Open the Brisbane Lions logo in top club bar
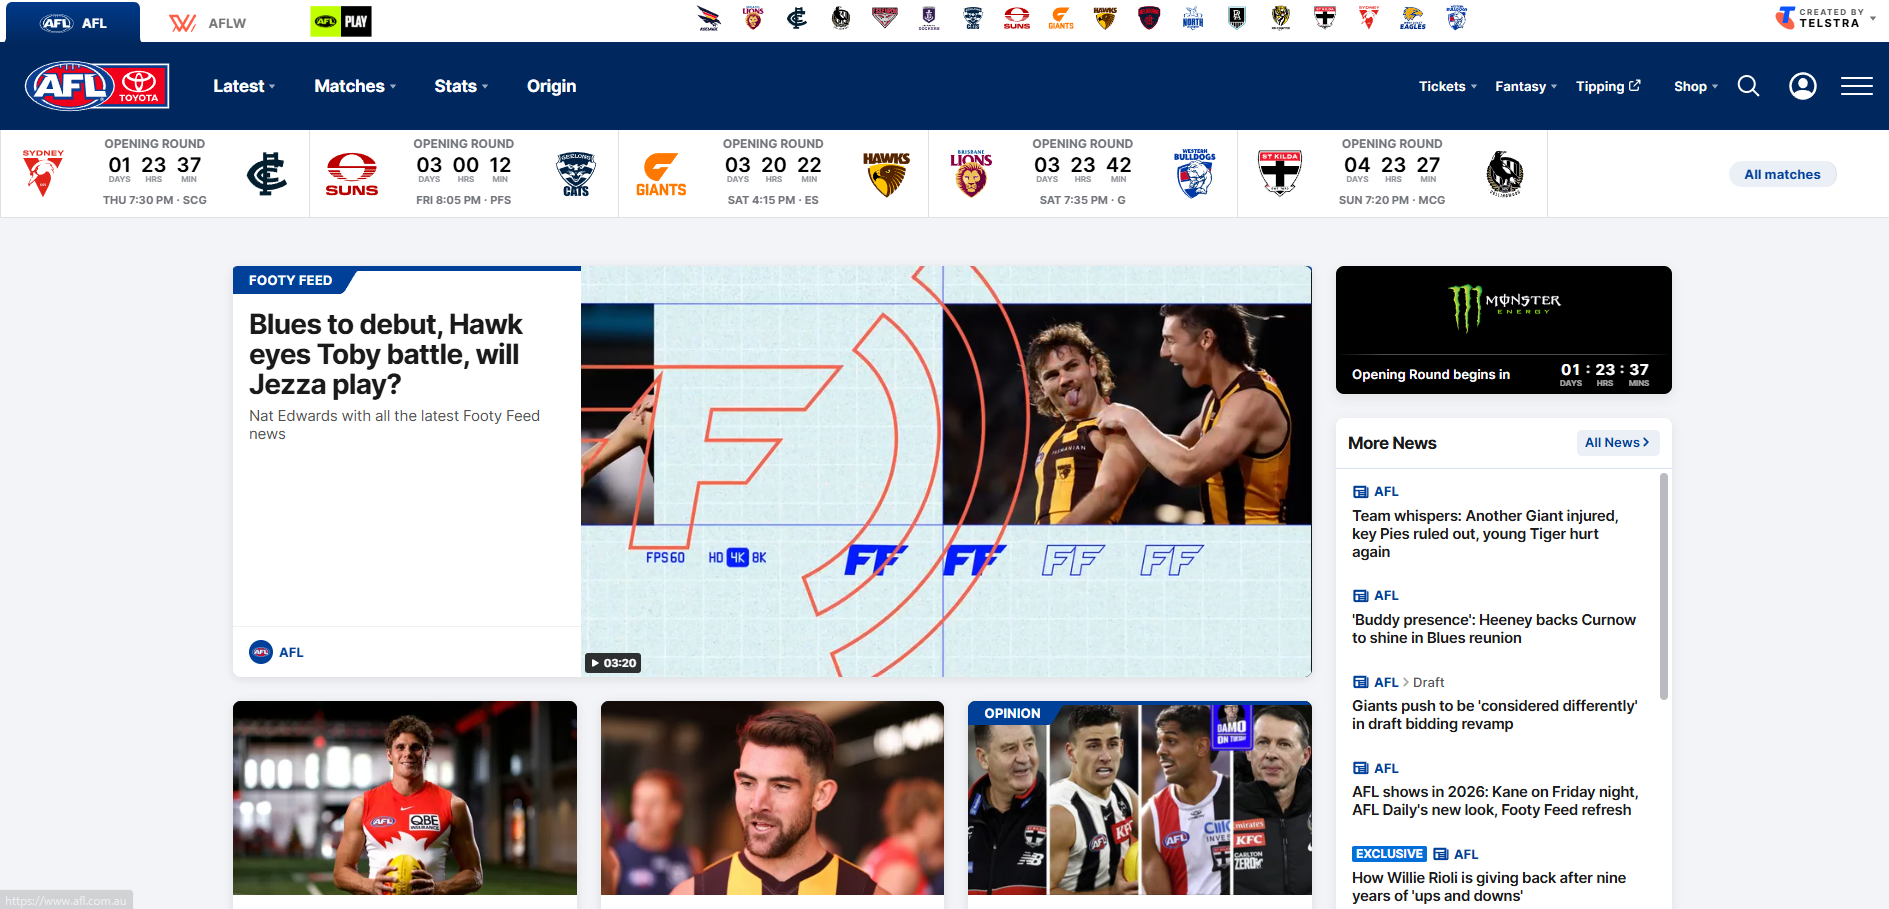The image size is (1889, 909). tap(753, 19)
